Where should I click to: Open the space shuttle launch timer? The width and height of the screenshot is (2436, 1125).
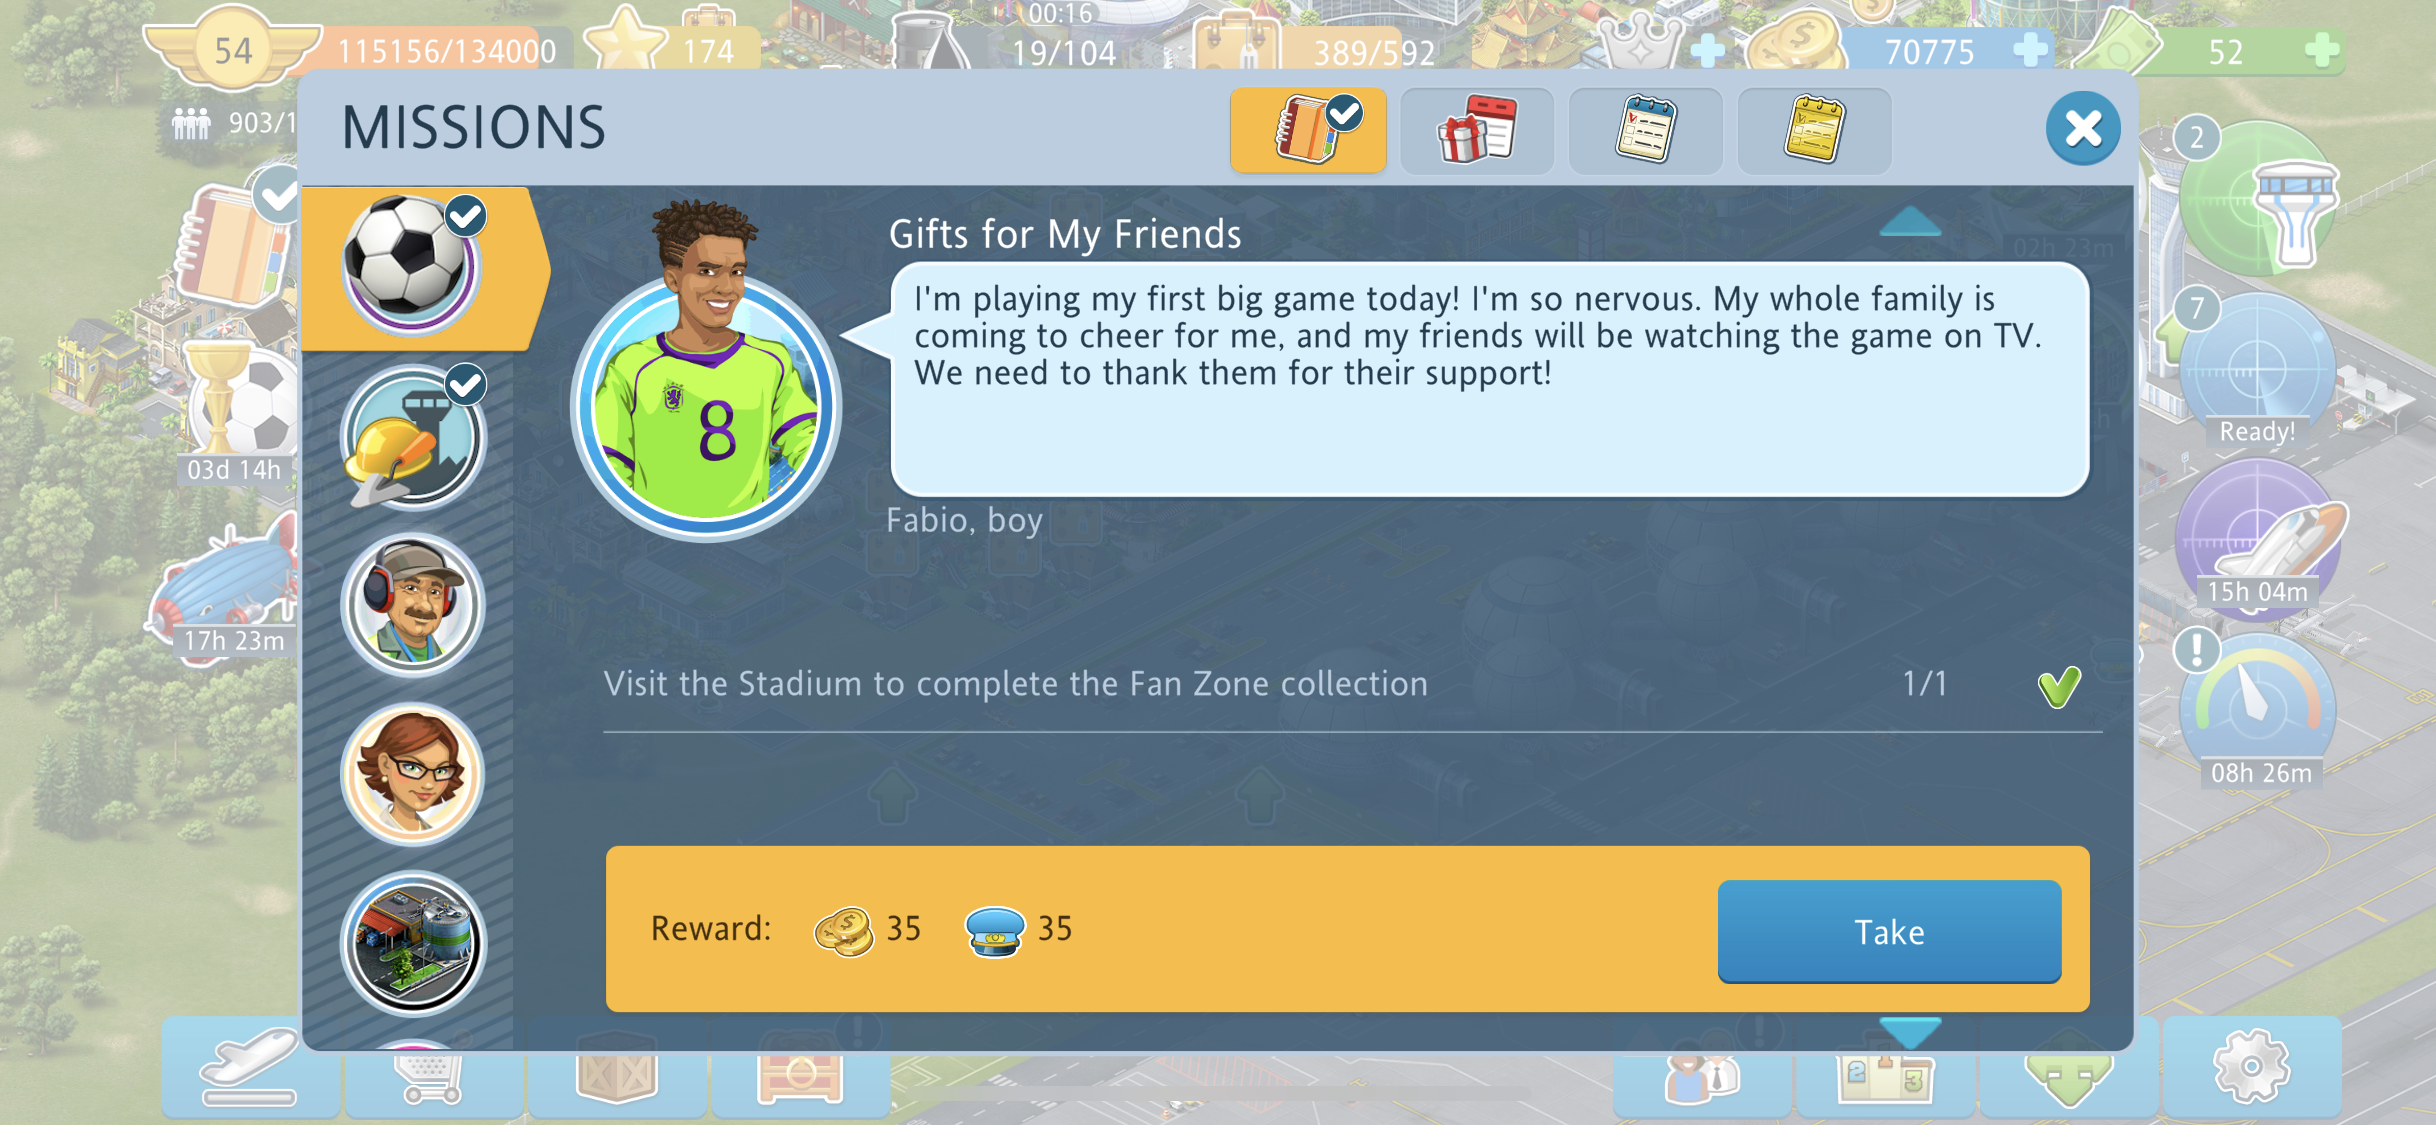[x=2258, y=538]
